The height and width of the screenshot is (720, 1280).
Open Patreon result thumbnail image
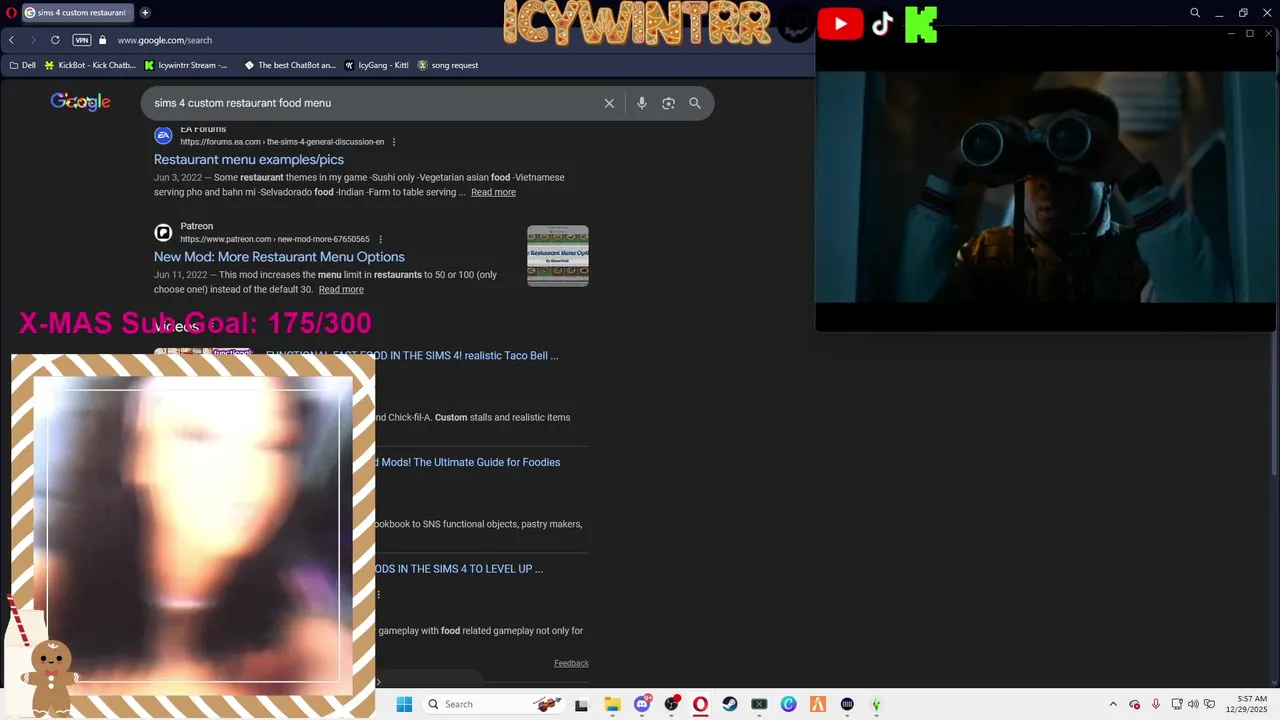pos(558,256)
